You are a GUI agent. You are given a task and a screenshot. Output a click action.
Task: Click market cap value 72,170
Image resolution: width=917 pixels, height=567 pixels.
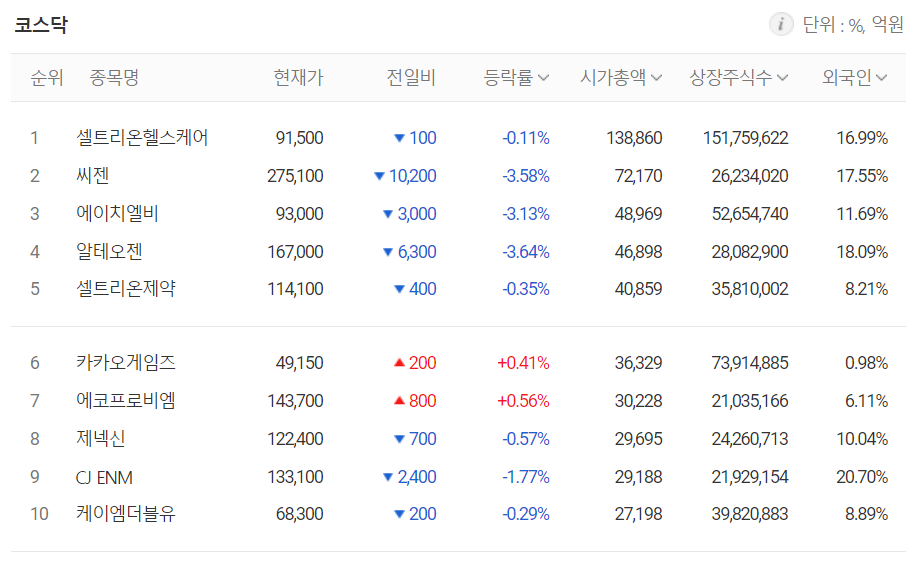click(639, 176)
